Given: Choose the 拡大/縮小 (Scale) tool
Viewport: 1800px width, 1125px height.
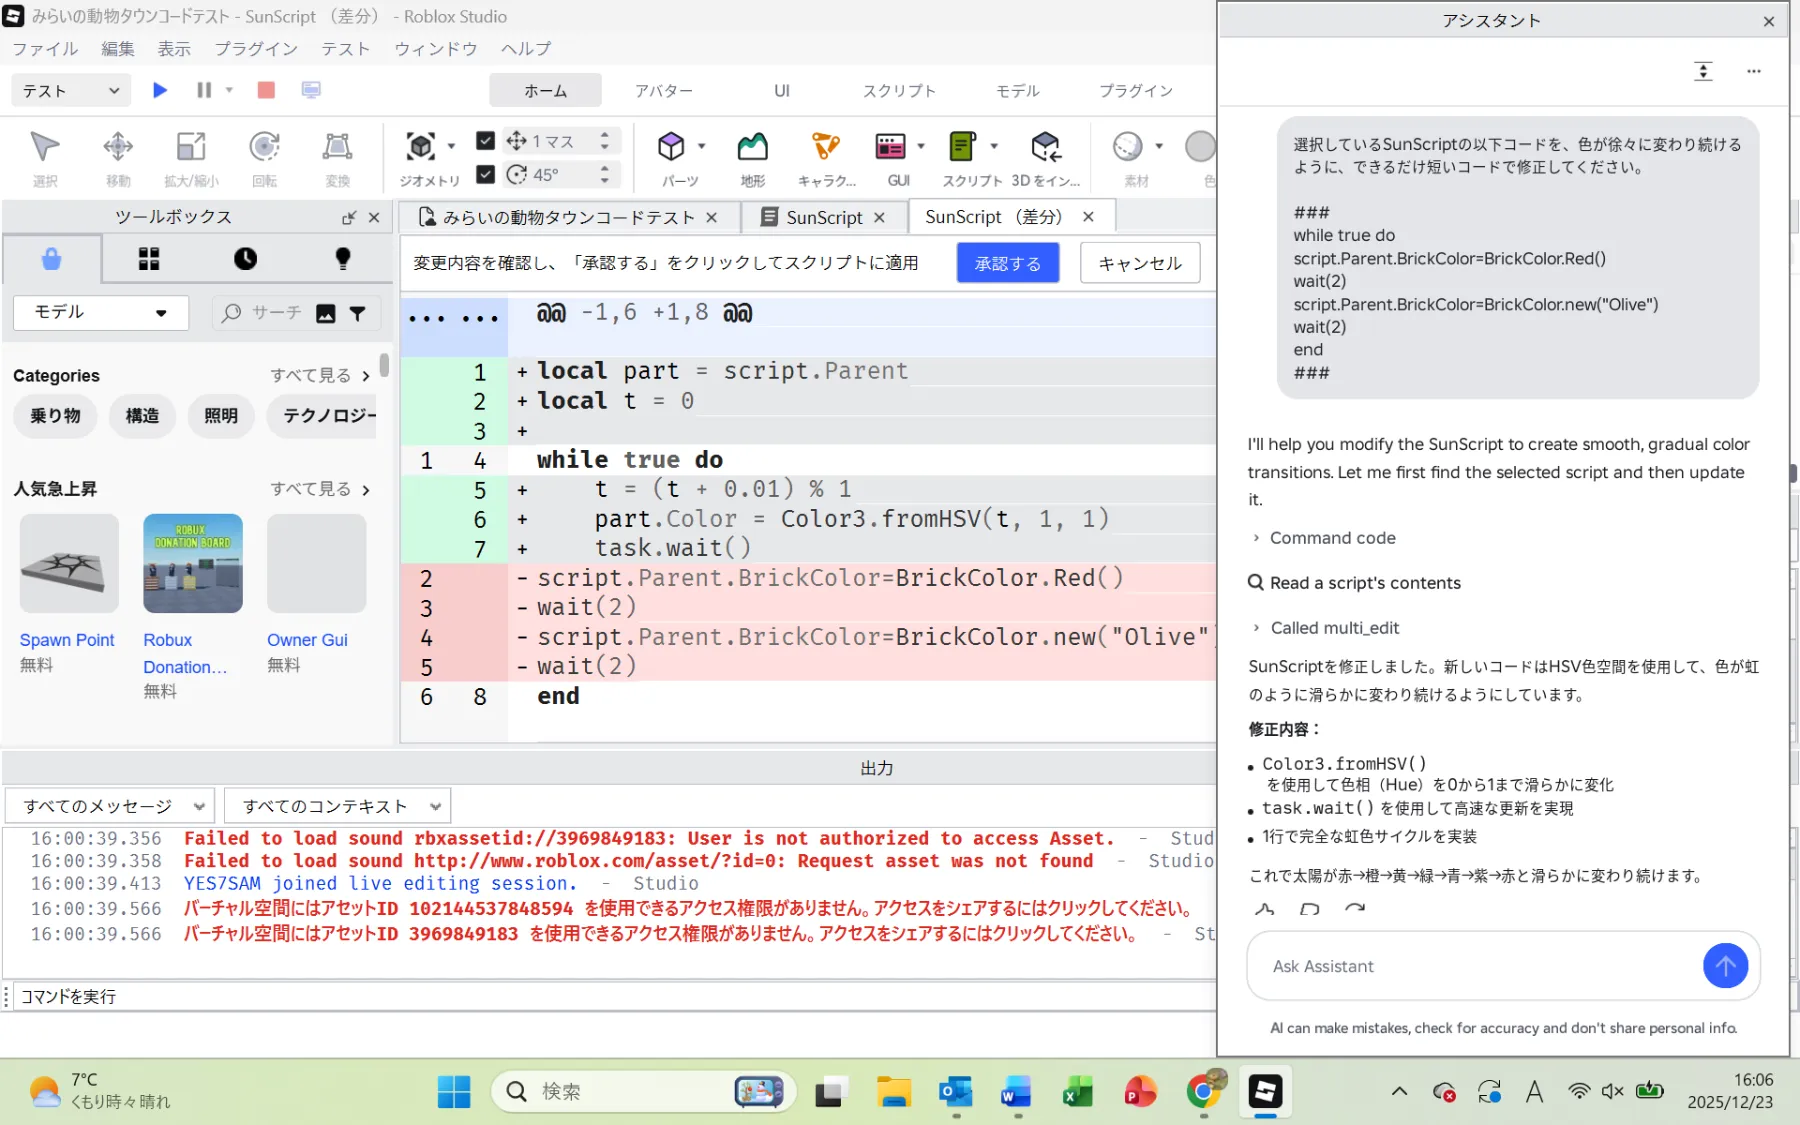Looking at the screenshot, I should (x=191, y=158).
